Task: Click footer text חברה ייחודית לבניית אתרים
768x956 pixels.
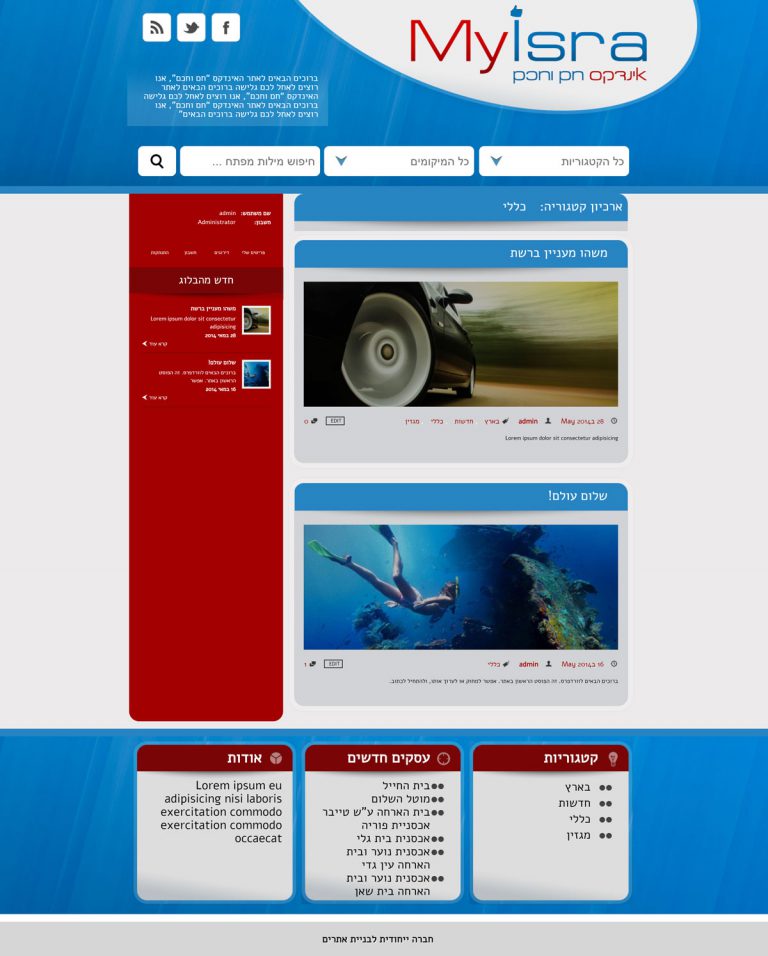Action: click(x=378, y=939)
